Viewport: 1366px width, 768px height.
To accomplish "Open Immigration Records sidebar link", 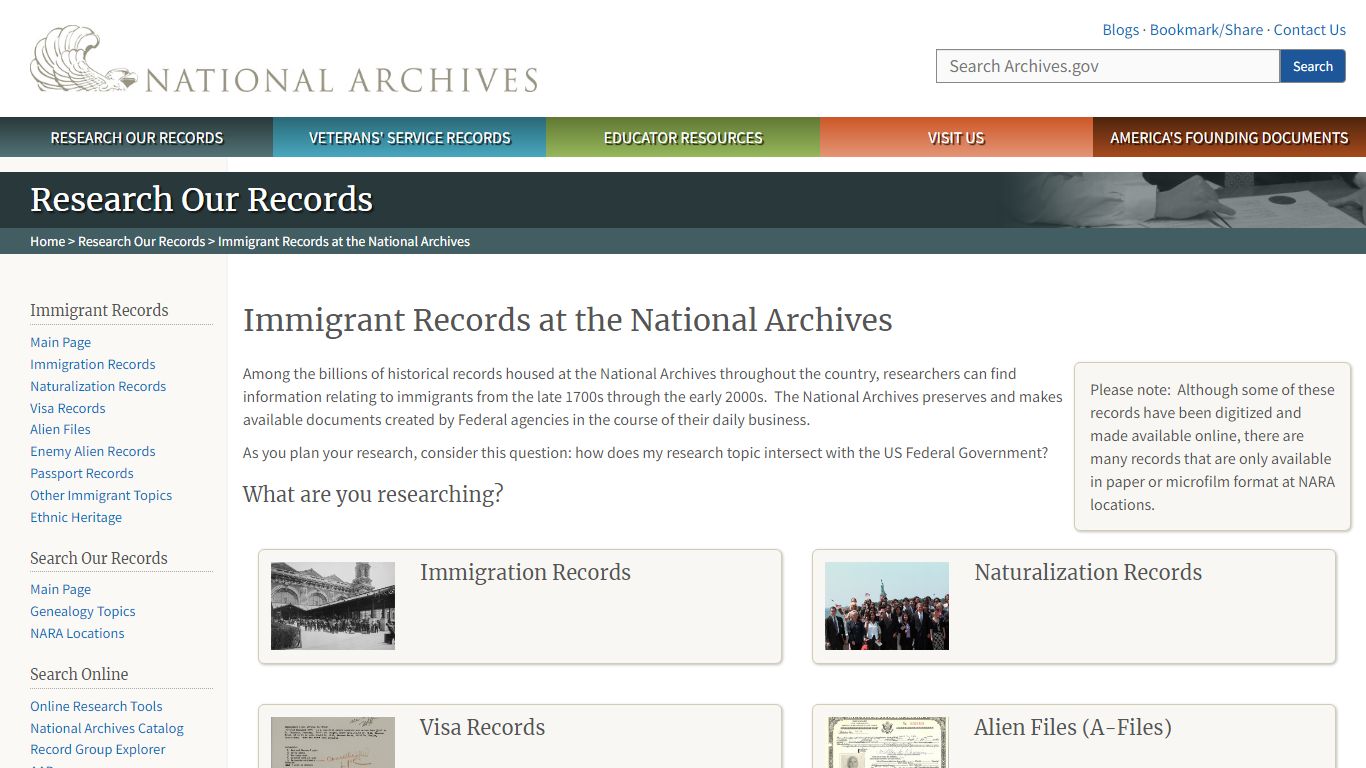I will (92, 364).
